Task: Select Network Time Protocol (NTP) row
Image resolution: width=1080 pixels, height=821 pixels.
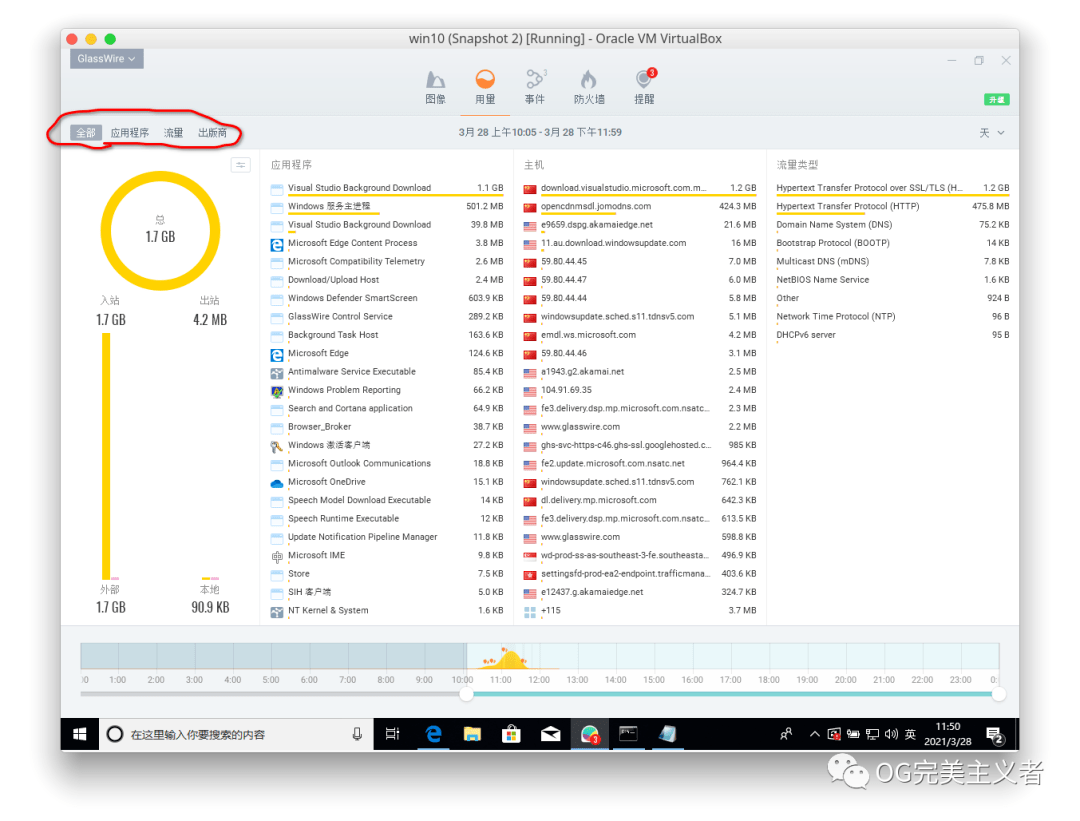Action: [893, 316]
